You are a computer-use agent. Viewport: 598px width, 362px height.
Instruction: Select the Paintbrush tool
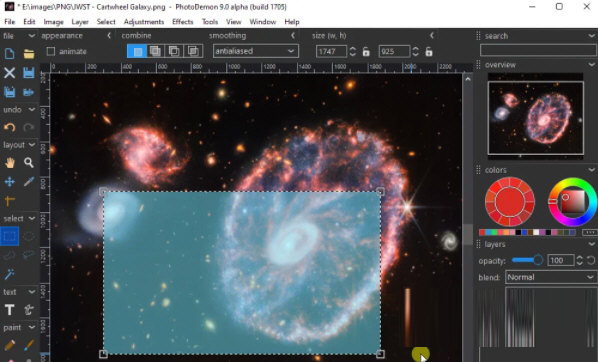(29, 345)
